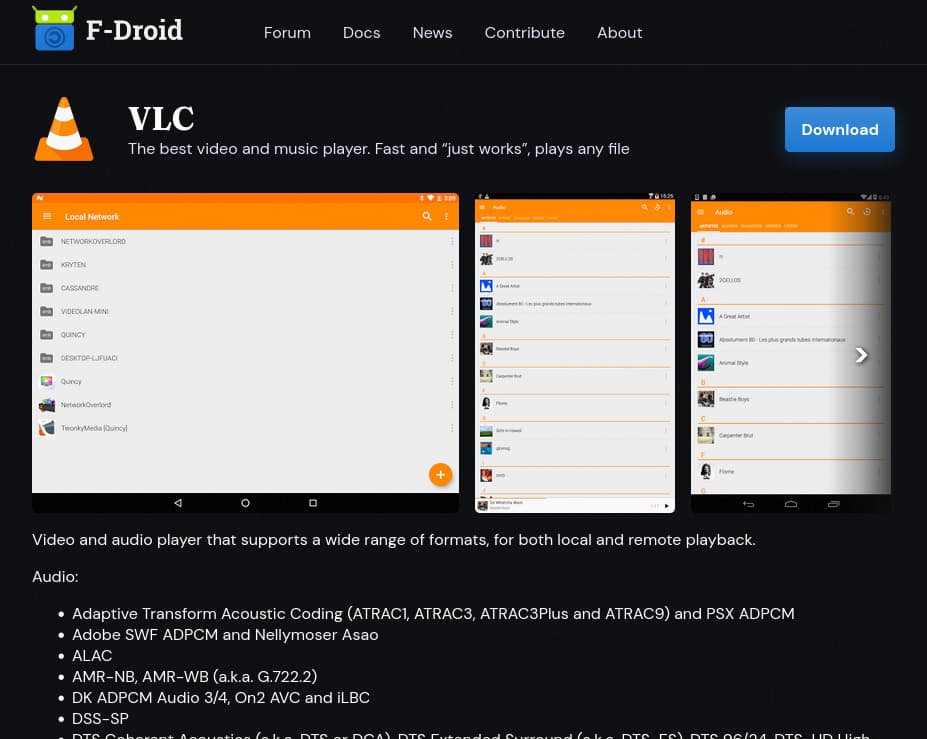The height and width of the screenshot is (739, 927).
Task: Click the NETWORKOVERLORD entry in first screenshot
Action: pos(93,242)
